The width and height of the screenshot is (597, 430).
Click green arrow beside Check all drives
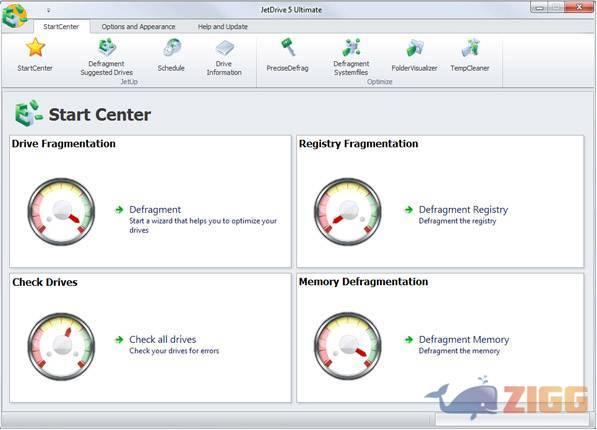point(120,339)
